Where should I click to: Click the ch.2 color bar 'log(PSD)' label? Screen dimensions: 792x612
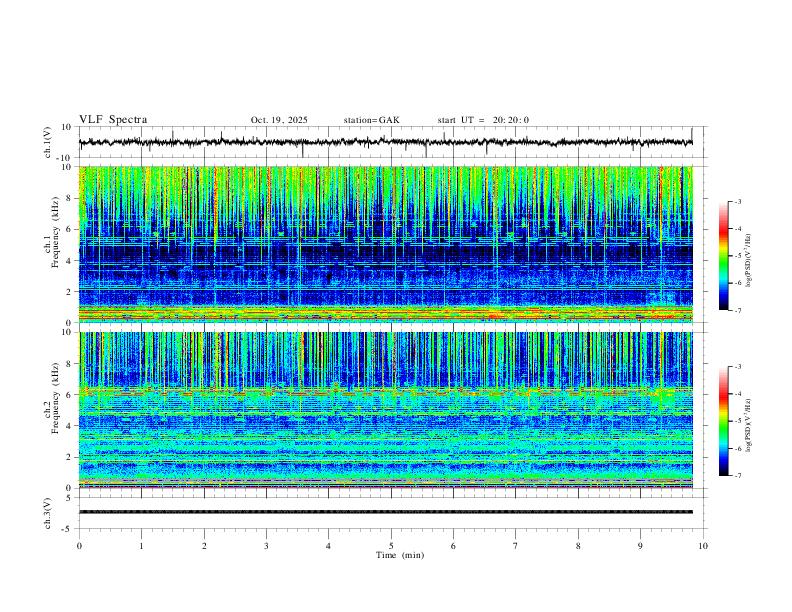[x=749, y=426]
